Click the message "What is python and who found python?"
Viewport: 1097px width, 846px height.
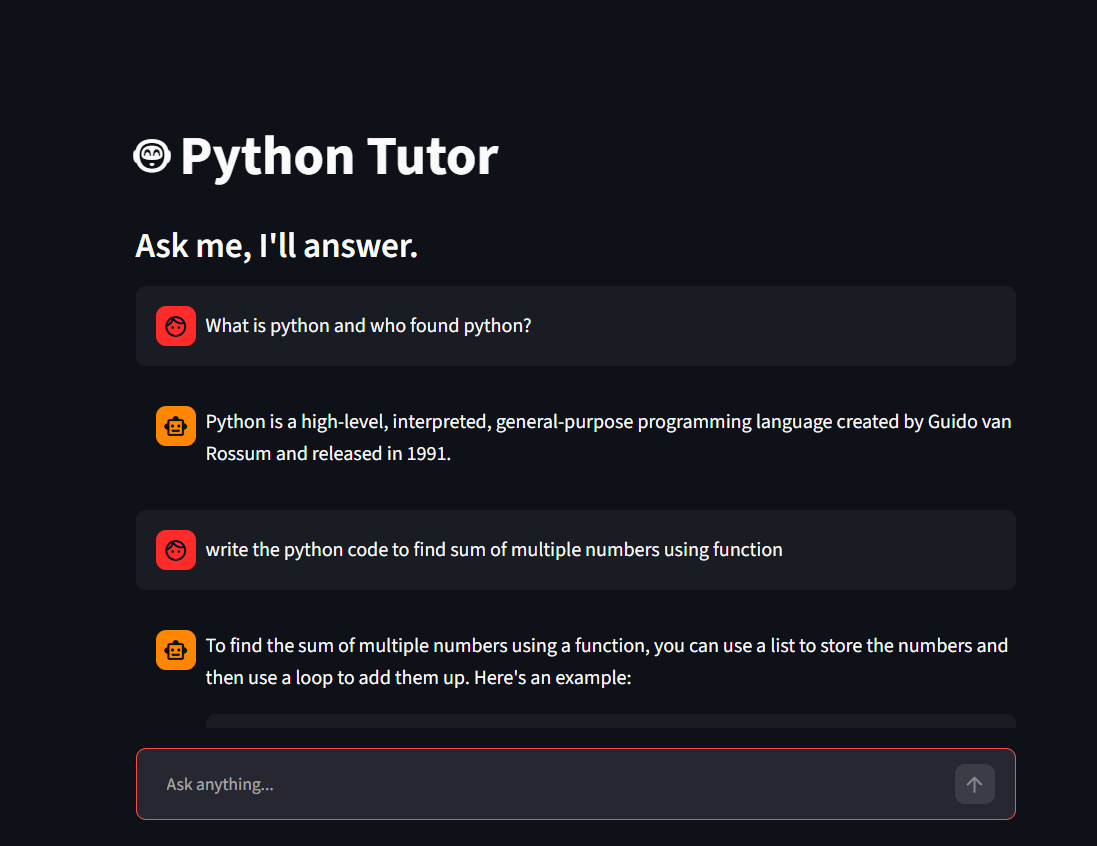pyautogui.click(x=369, y=326)
